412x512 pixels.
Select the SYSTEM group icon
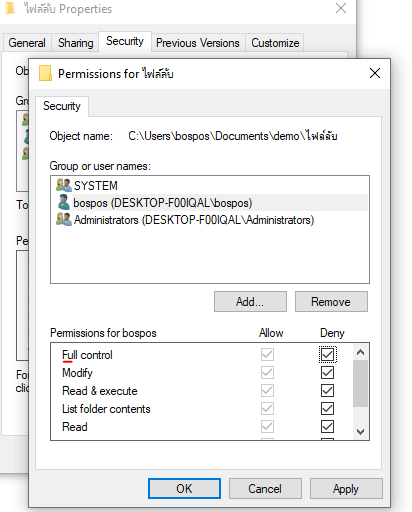pyautogui.click(x=64, y=185)
